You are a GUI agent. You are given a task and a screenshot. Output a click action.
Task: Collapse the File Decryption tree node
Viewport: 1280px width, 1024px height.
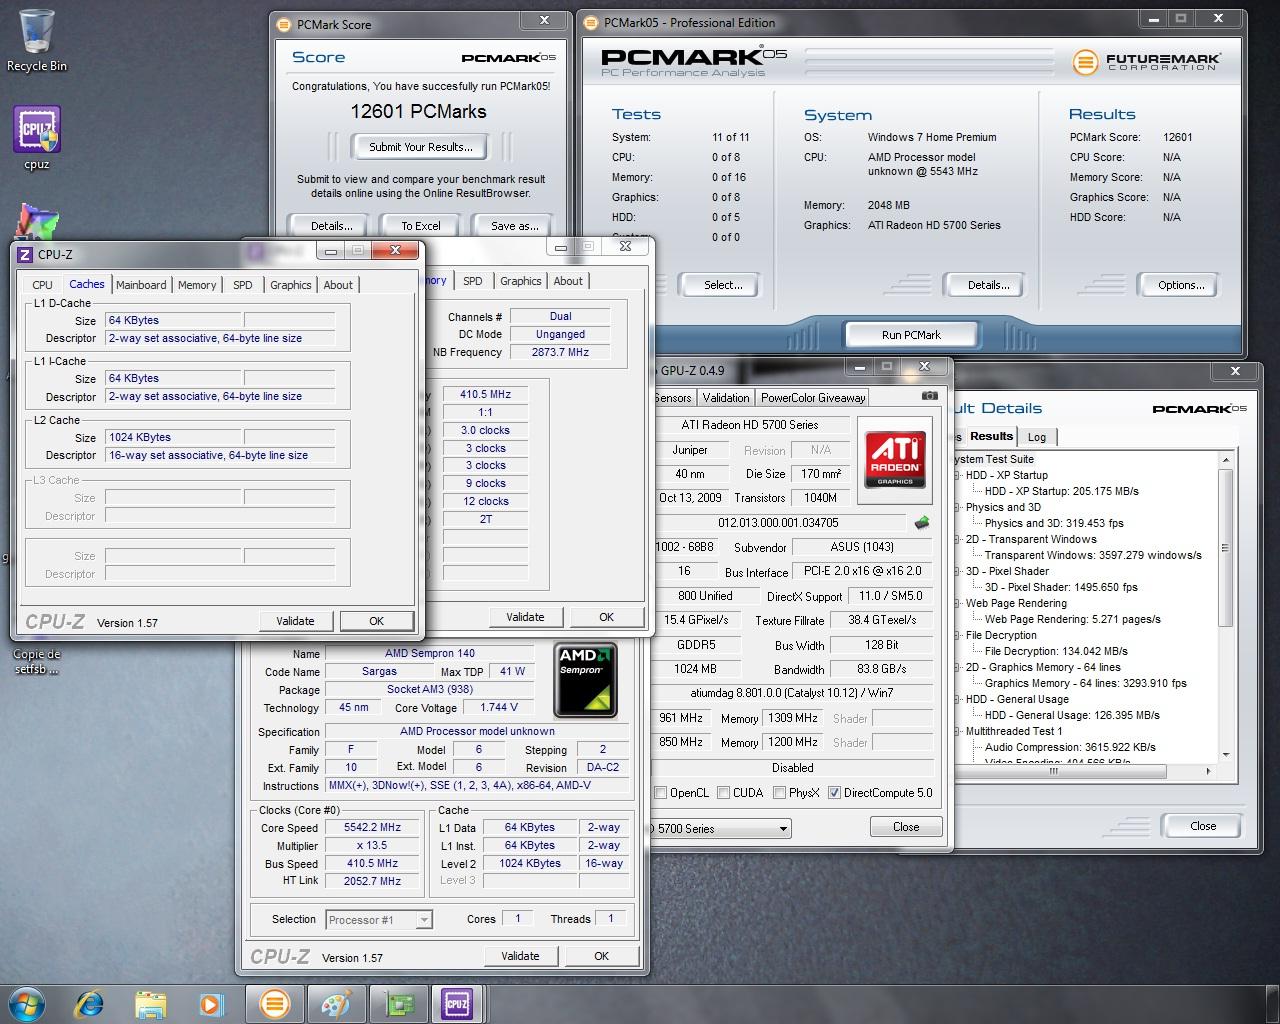pyautogui.click(x=958, y=636)
